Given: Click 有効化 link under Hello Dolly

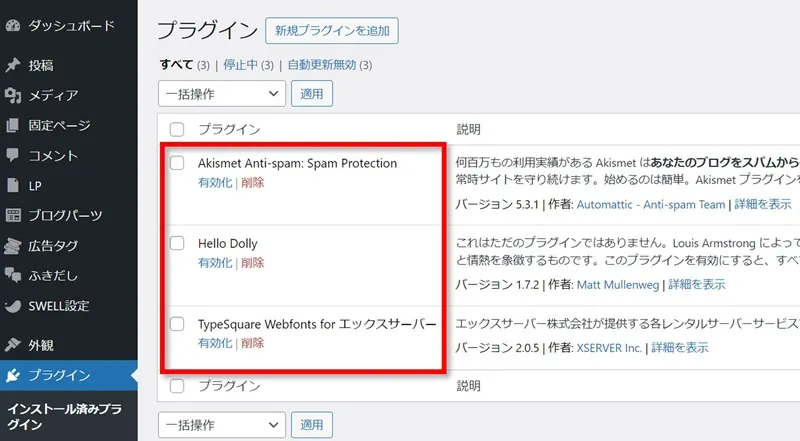Looking at the screenshot, I should tap(215, 262).
